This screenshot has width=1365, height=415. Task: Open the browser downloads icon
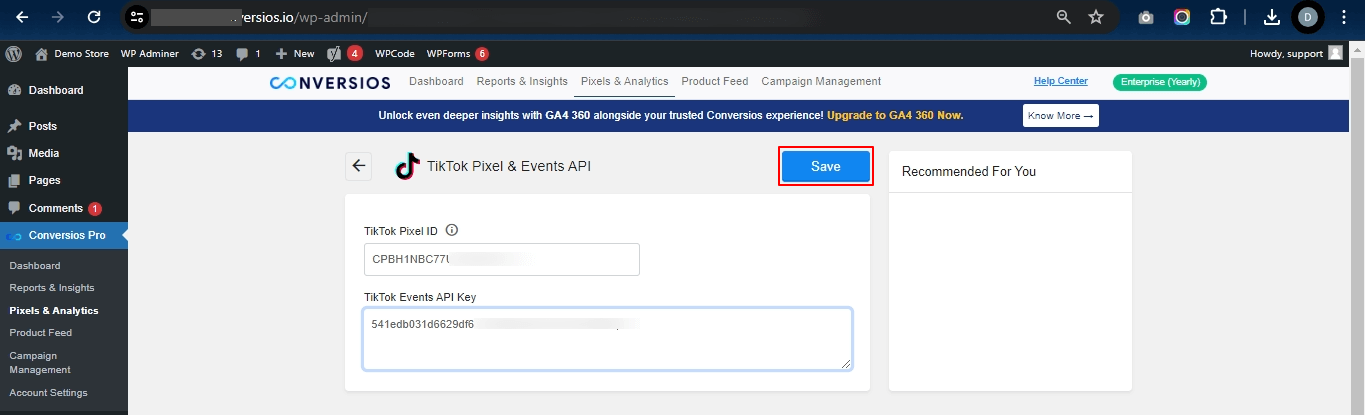click(1271, 17)
